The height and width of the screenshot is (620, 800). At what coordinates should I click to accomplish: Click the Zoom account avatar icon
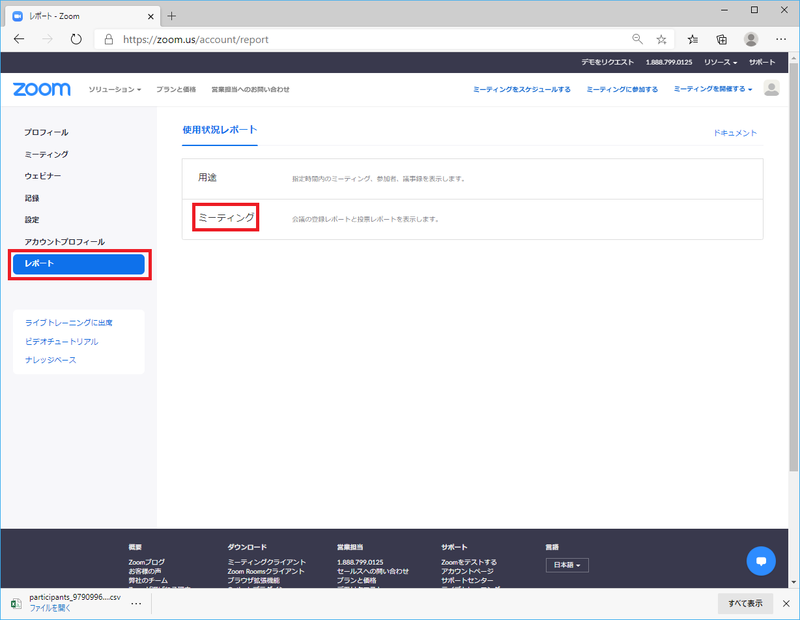pyautogui.click(x=771, y=88)
